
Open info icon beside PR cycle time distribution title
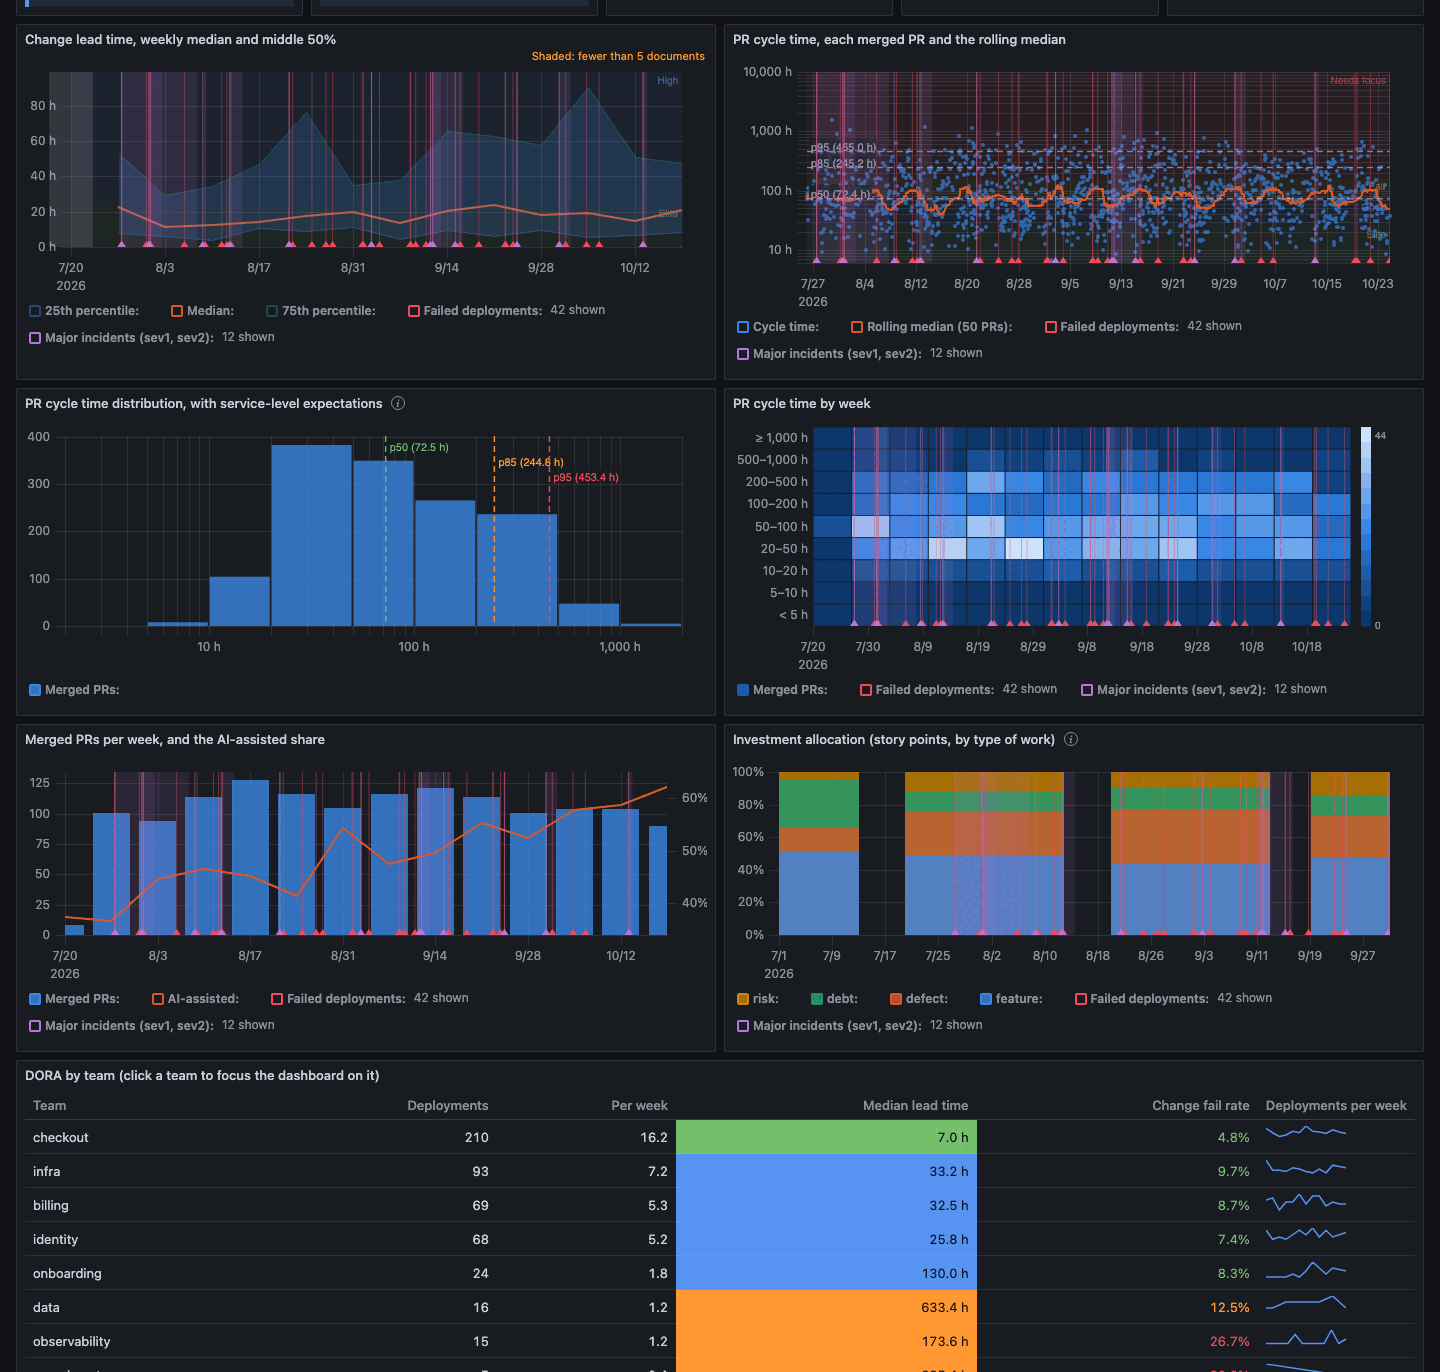[398, 403]
